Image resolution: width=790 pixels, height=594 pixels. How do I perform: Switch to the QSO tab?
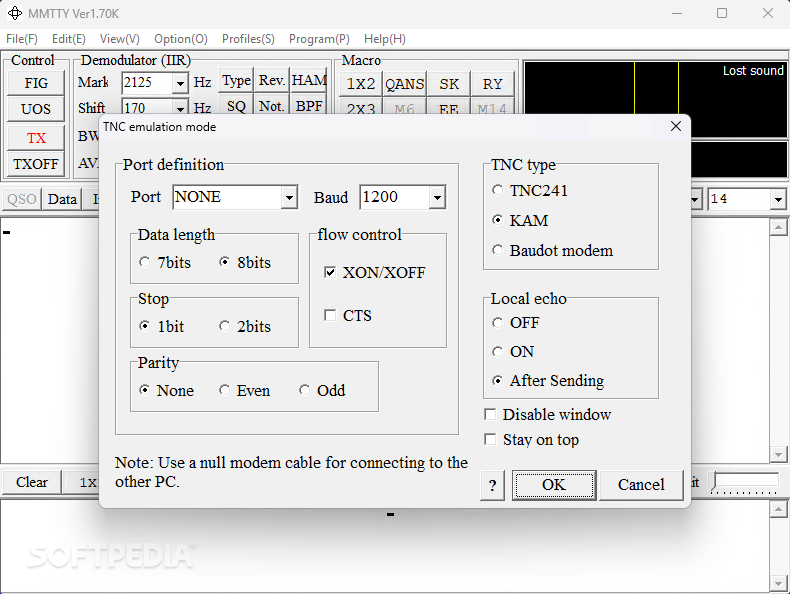[22, 199]
